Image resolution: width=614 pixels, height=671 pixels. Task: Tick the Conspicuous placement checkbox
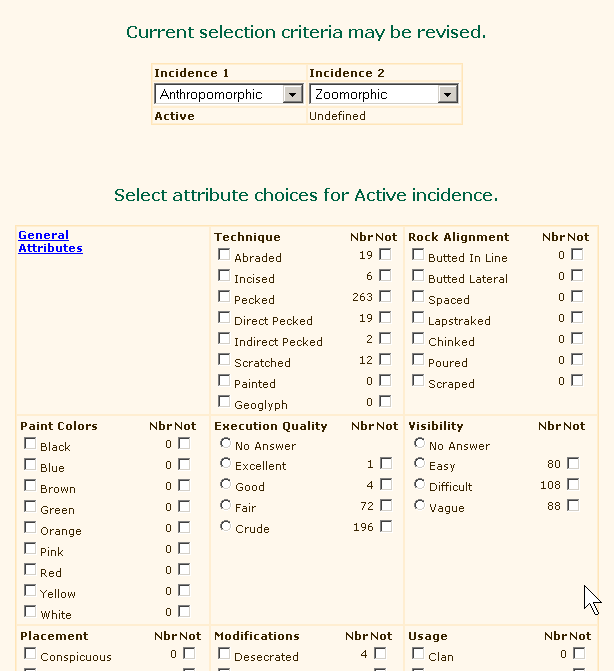point(30,654)
